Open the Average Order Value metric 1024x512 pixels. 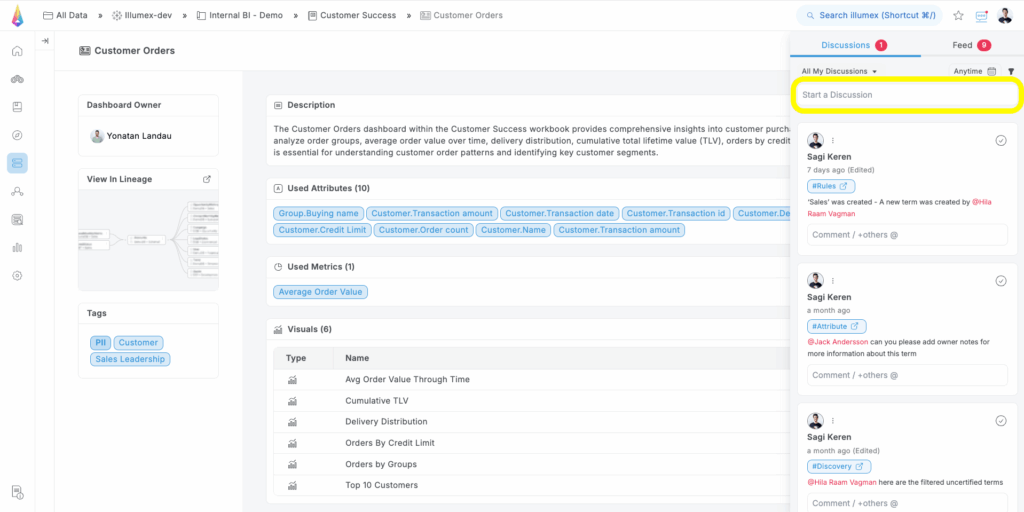point(322,292)
